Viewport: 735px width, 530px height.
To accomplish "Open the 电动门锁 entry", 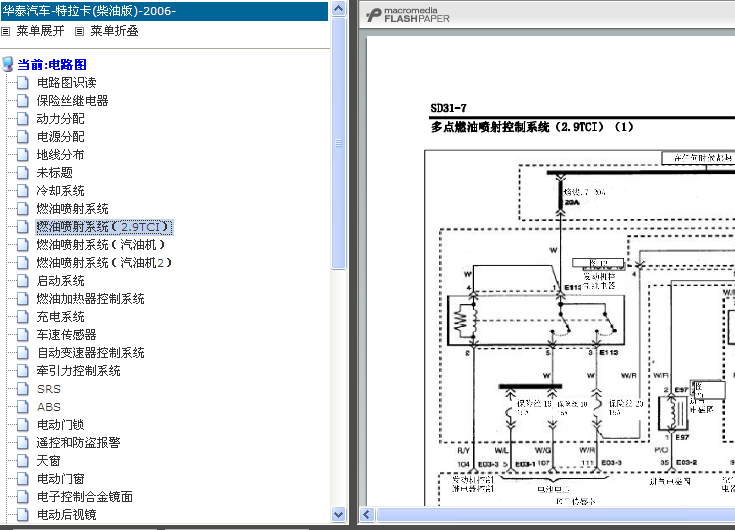I will pyautogui.click(x=60, y=425).
